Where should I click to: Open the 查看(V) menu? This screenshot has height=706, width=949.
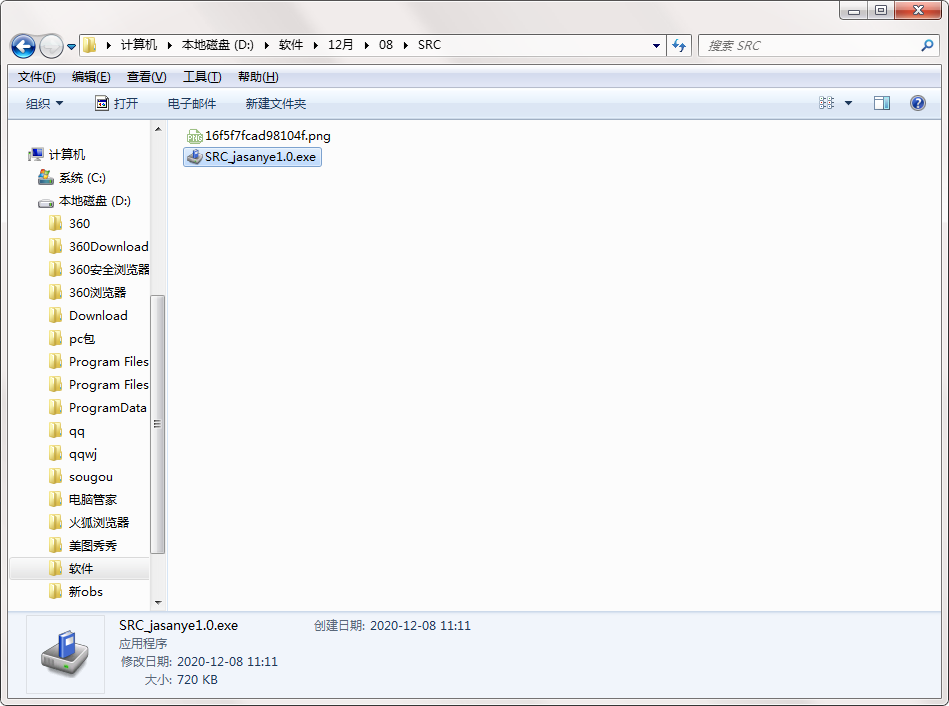[146, 77]
